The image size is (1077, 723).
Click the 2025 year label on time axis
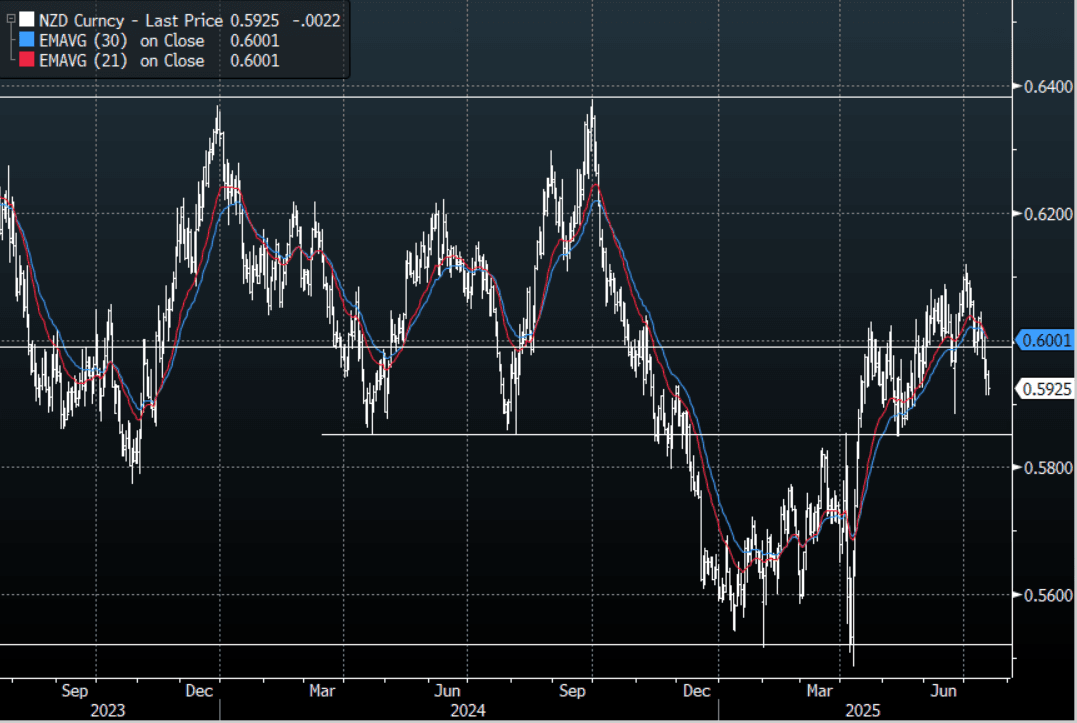click(864, 711)
